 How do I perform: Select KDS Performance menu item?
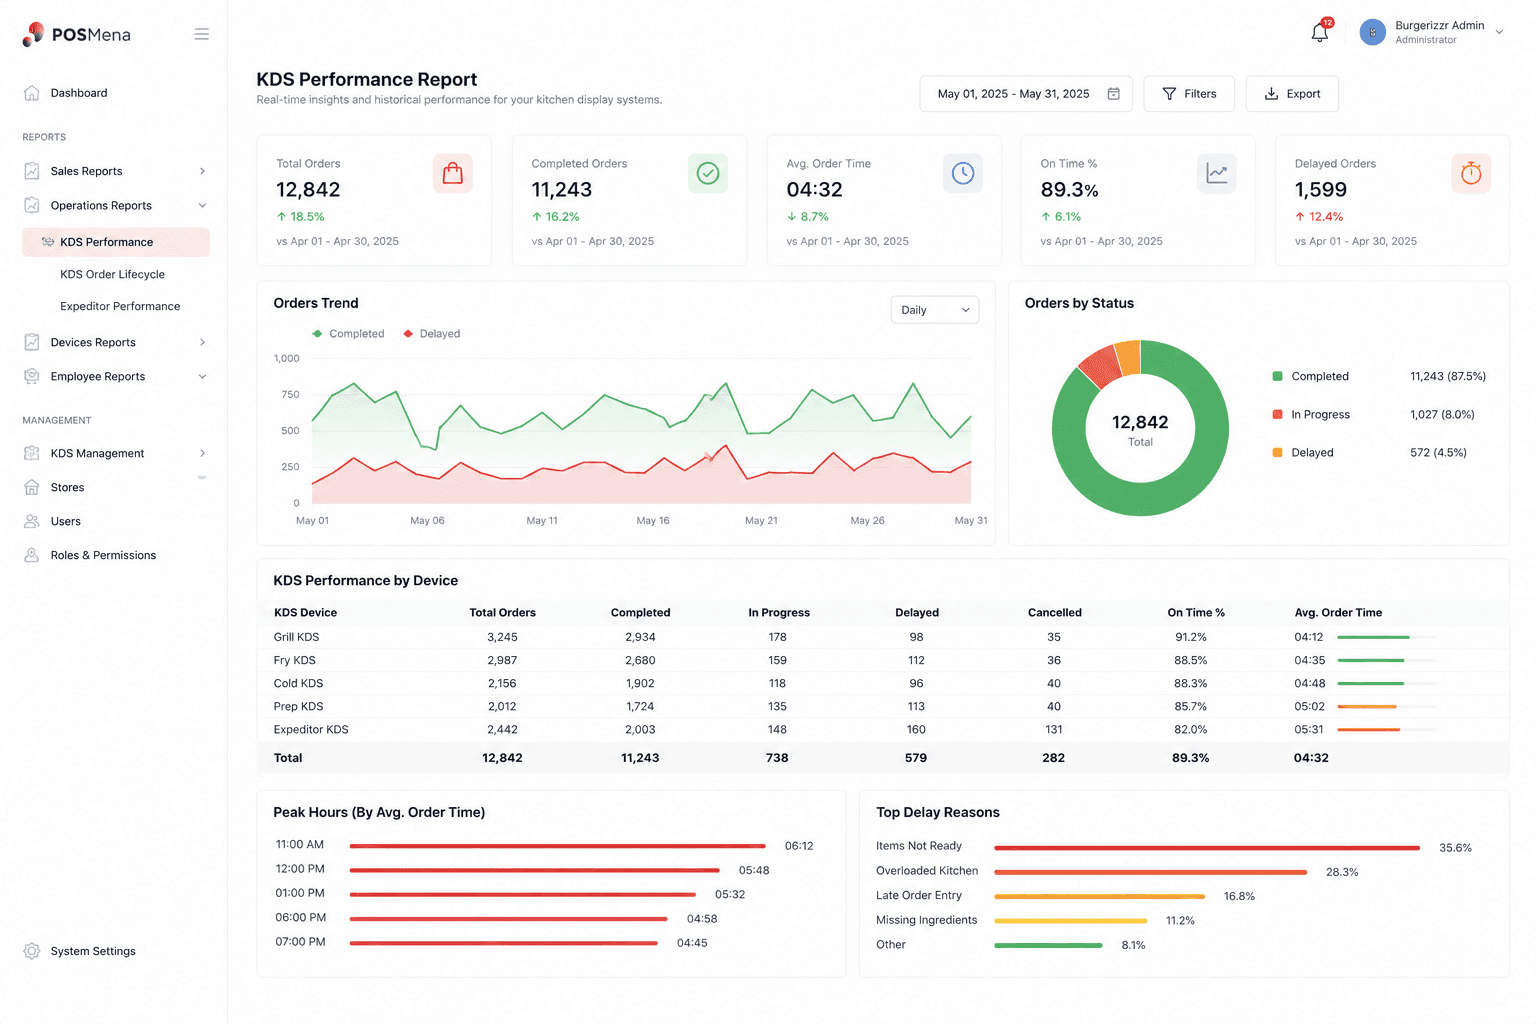116,242
